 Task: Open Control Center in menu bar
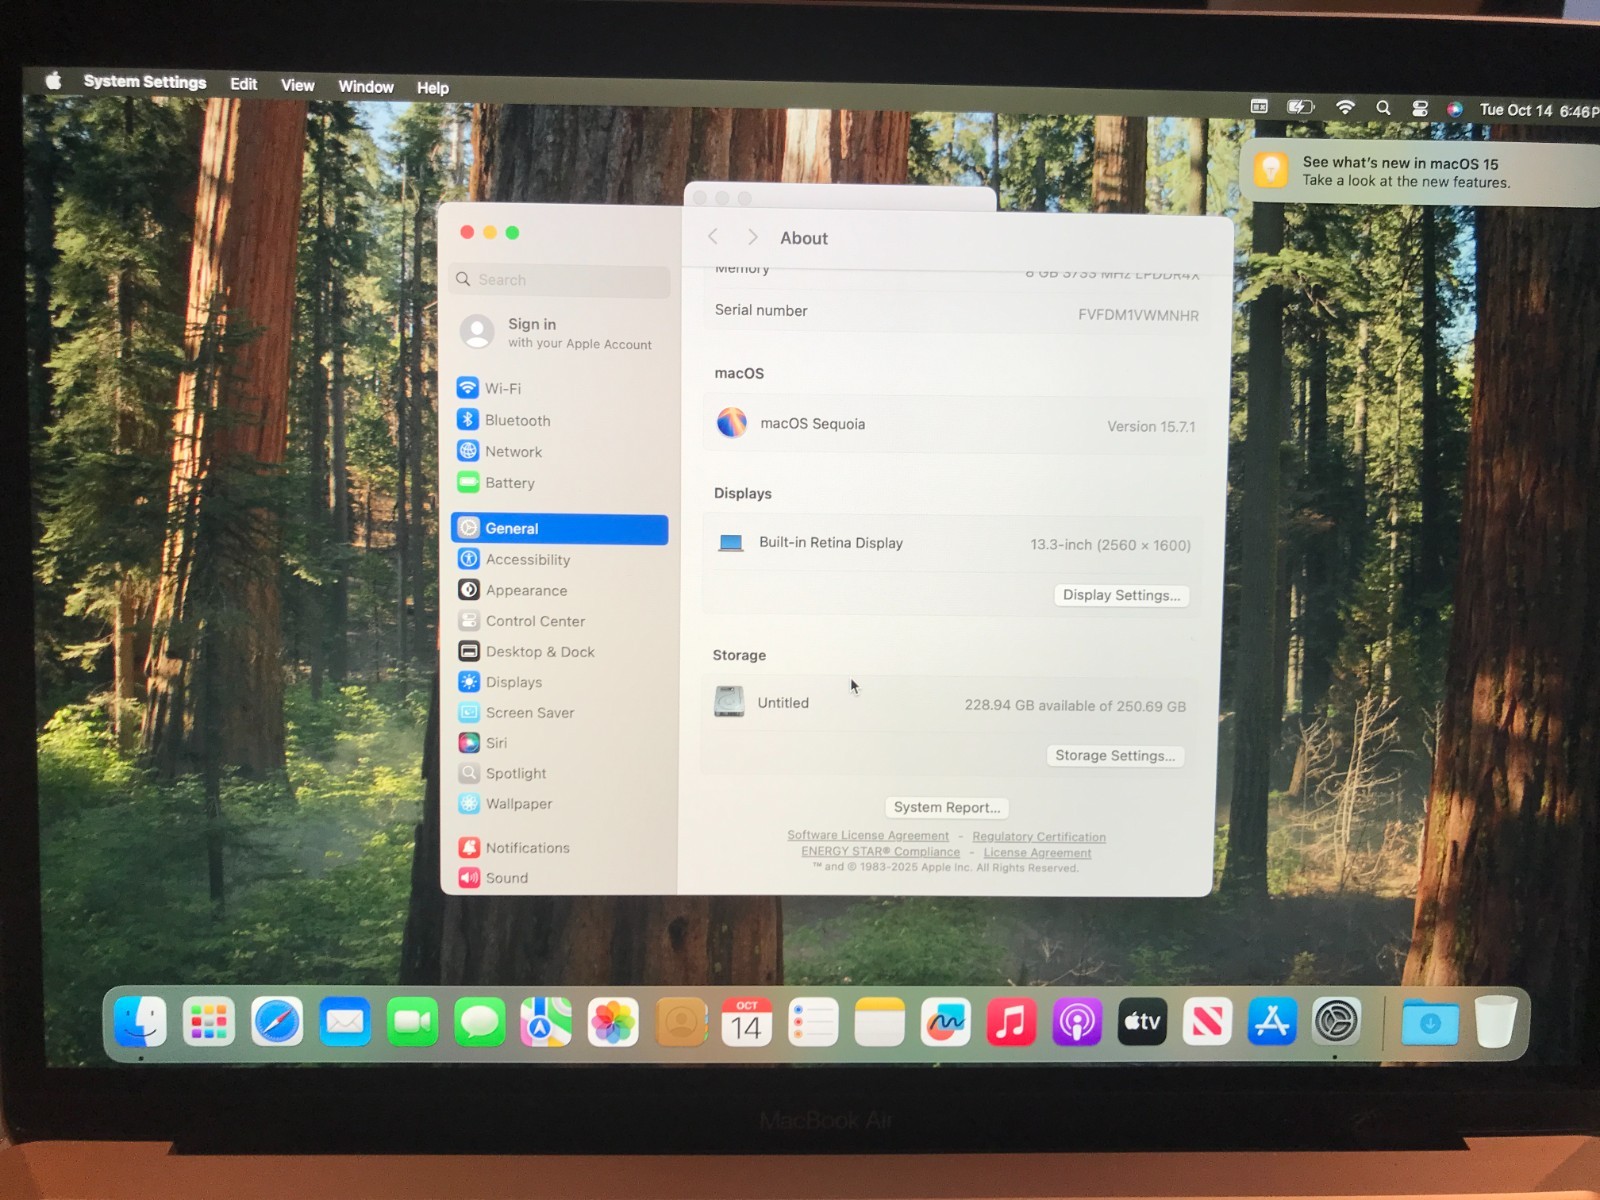(x=1419, y=109)
